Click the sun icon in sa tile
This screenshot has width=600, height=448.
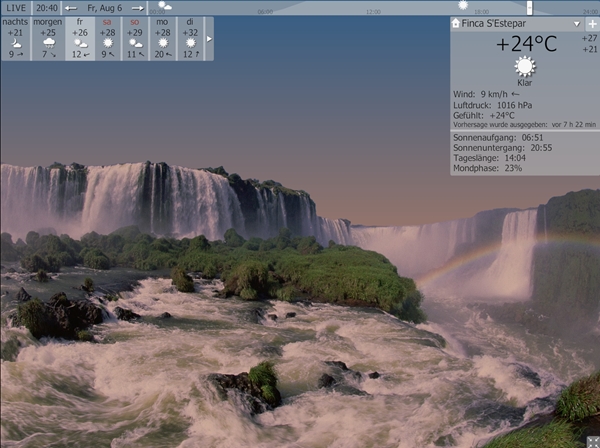(x=108, y=43)
